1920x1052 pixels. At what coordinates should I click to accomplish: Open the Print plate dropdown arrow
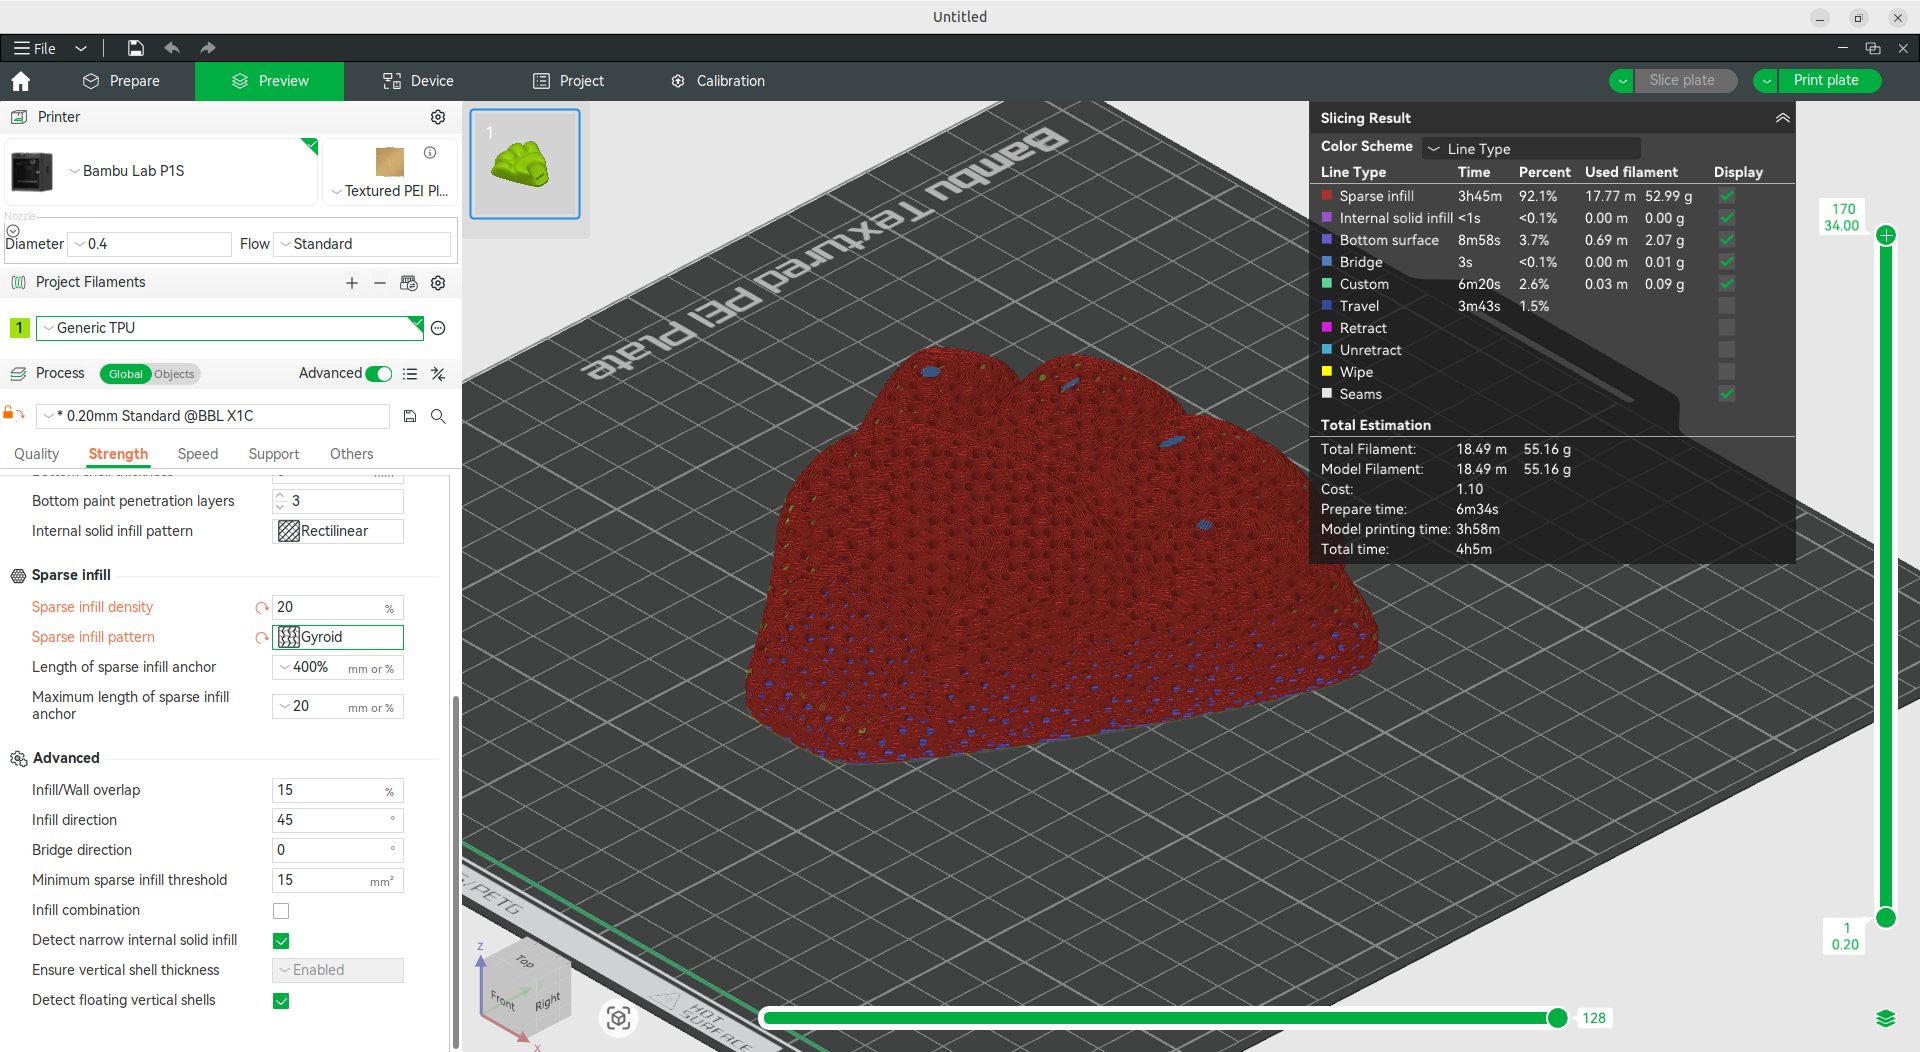click(1767, 81)
